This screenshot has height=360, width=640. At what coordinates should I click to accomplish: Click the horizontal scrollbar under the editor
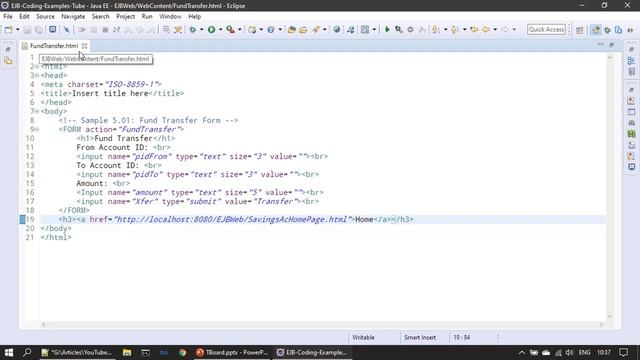[x=322, y=324]
